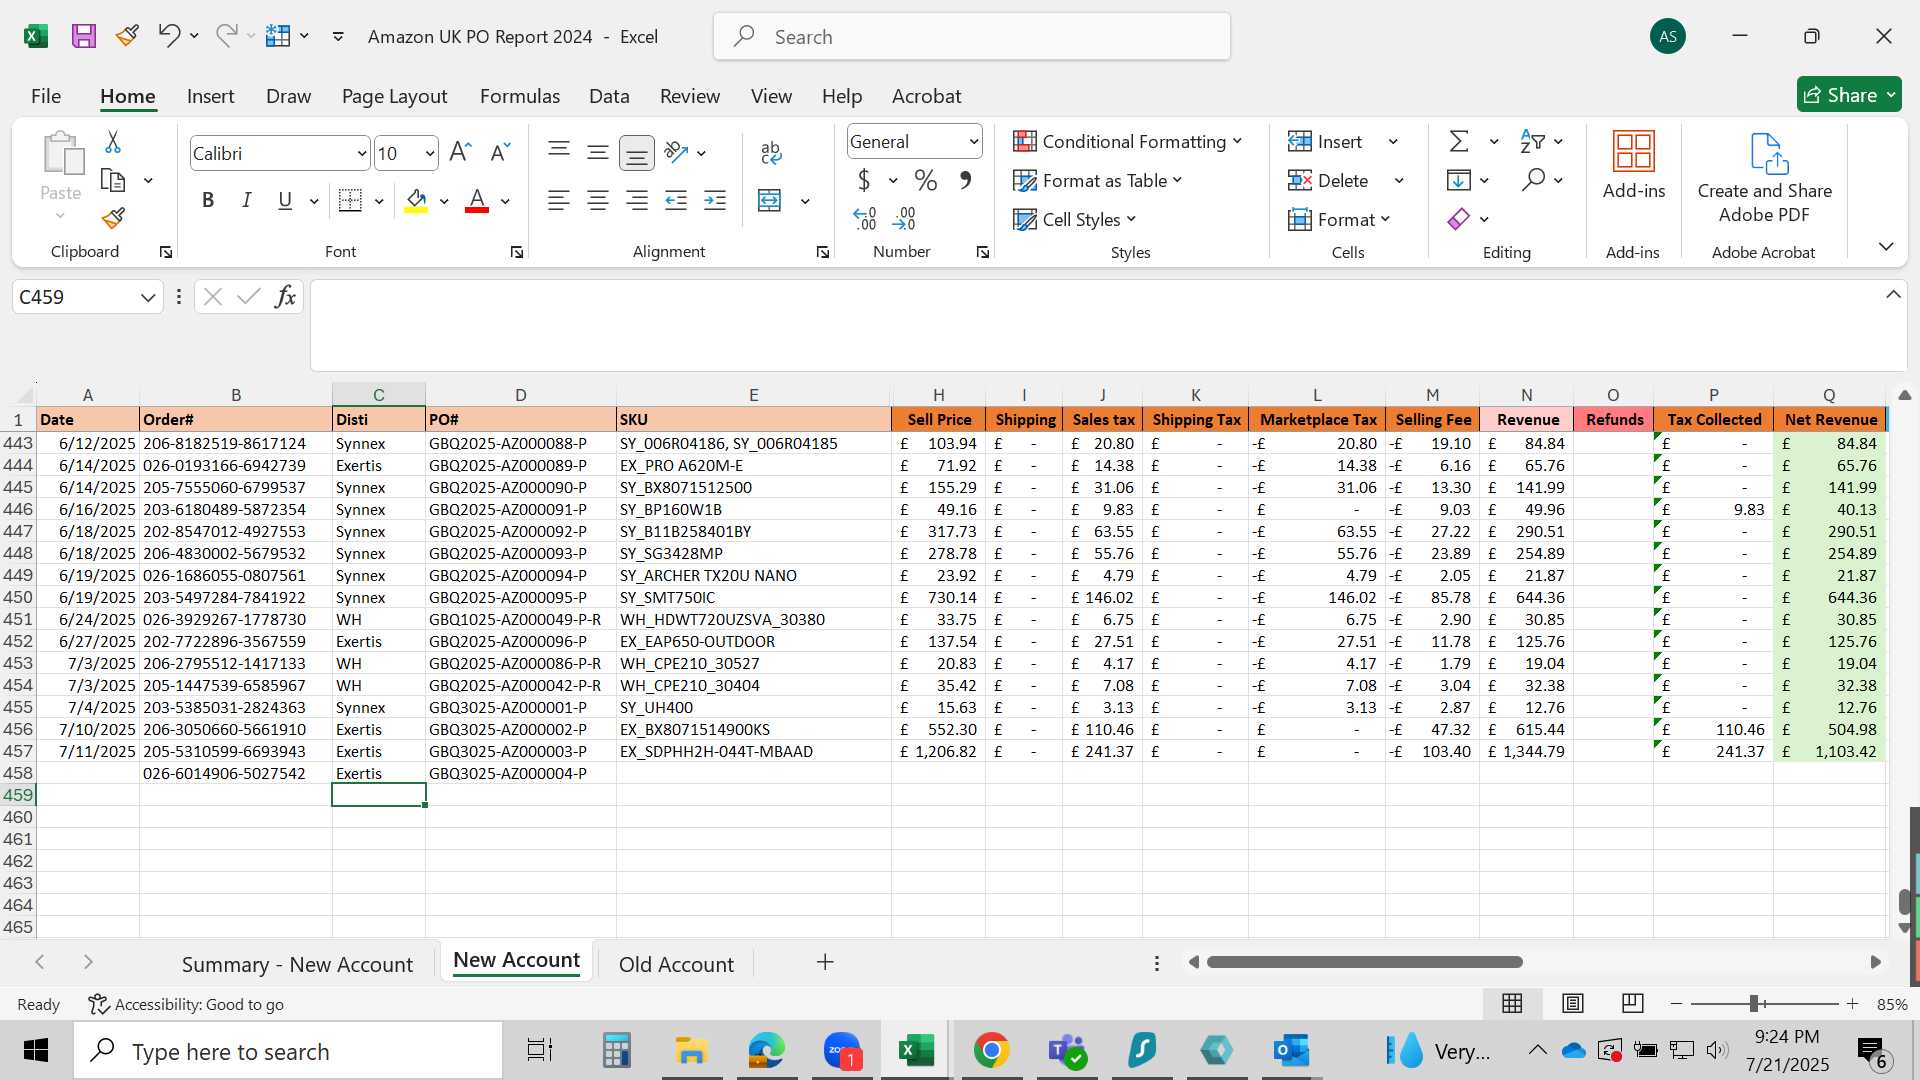Click the AS account avatar
Viewport: 1920px width, 1080px height.
click(x=1667, y=37)
